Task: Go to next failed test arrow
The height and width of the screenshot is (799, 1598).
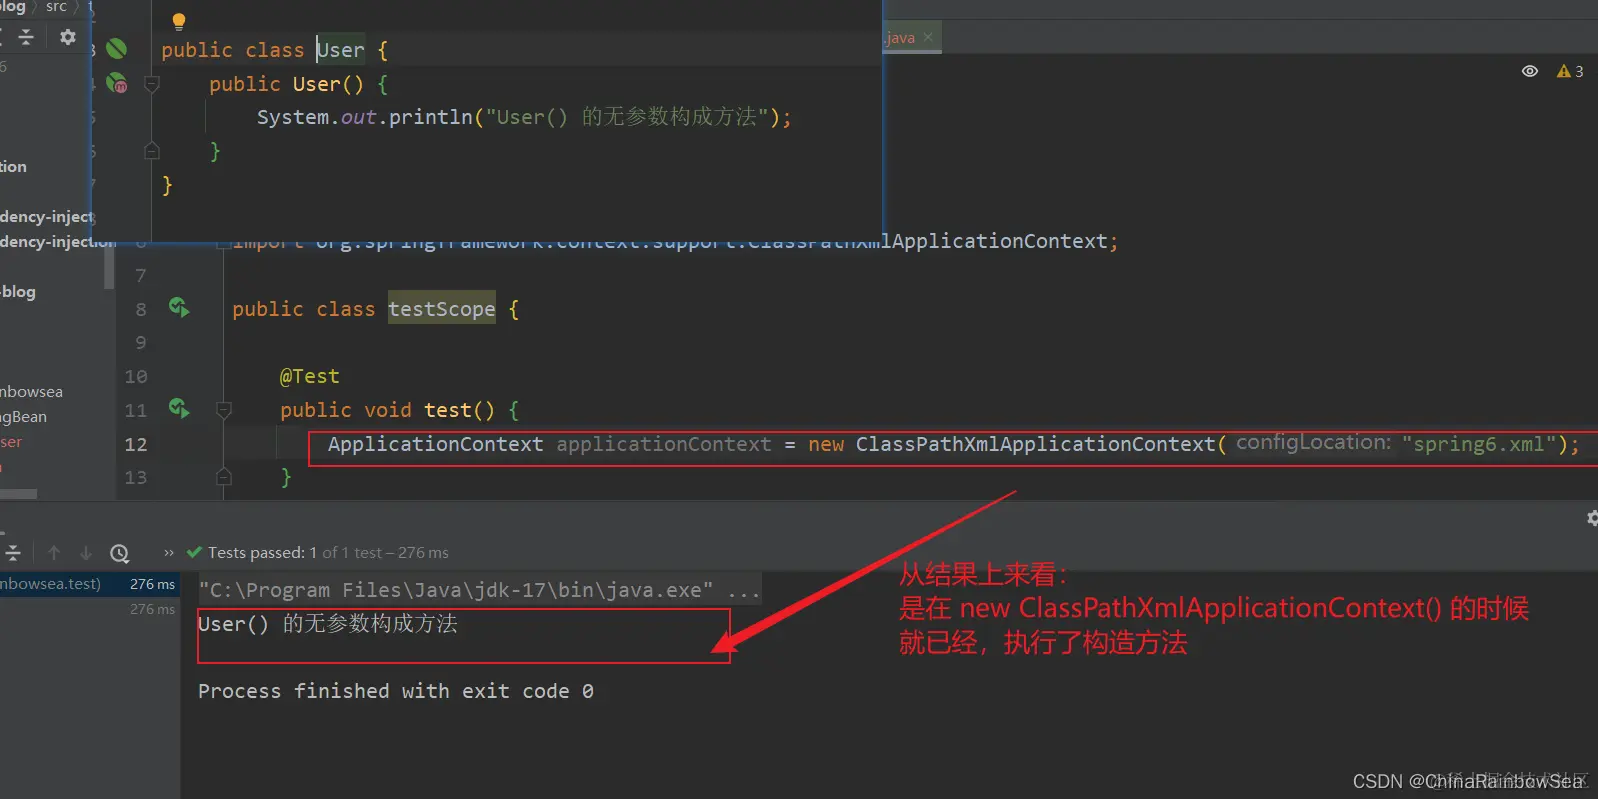Action: (x=86, y=553)
